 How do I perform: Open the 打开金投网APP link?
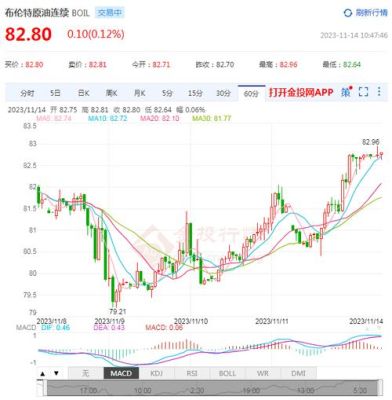point(301,92)
